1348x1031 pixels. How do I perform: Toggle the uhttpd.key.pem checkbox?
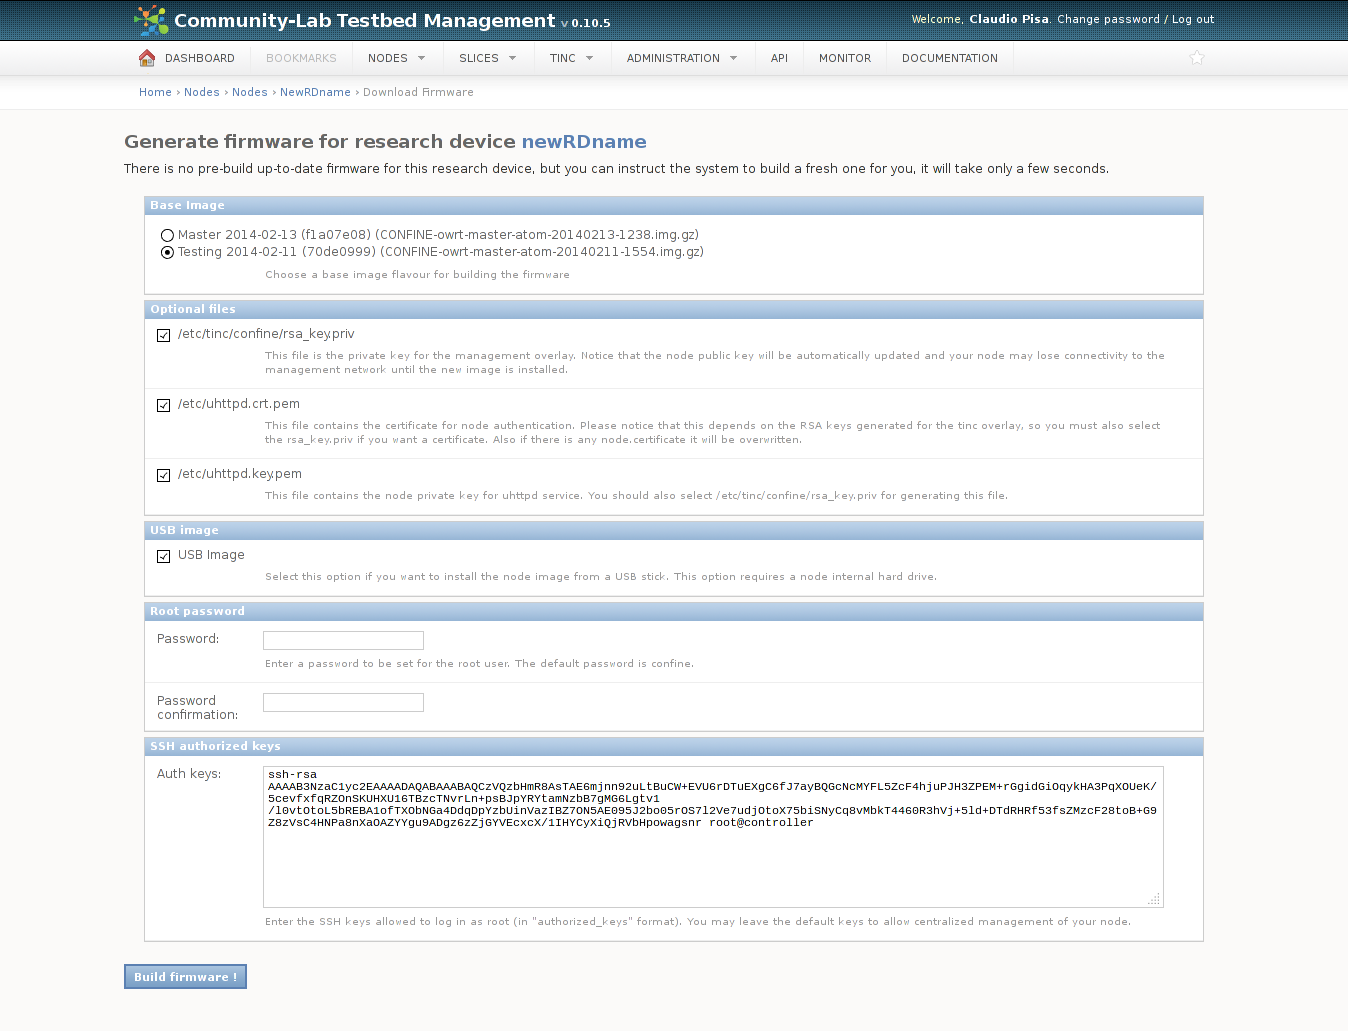[163, 475]
